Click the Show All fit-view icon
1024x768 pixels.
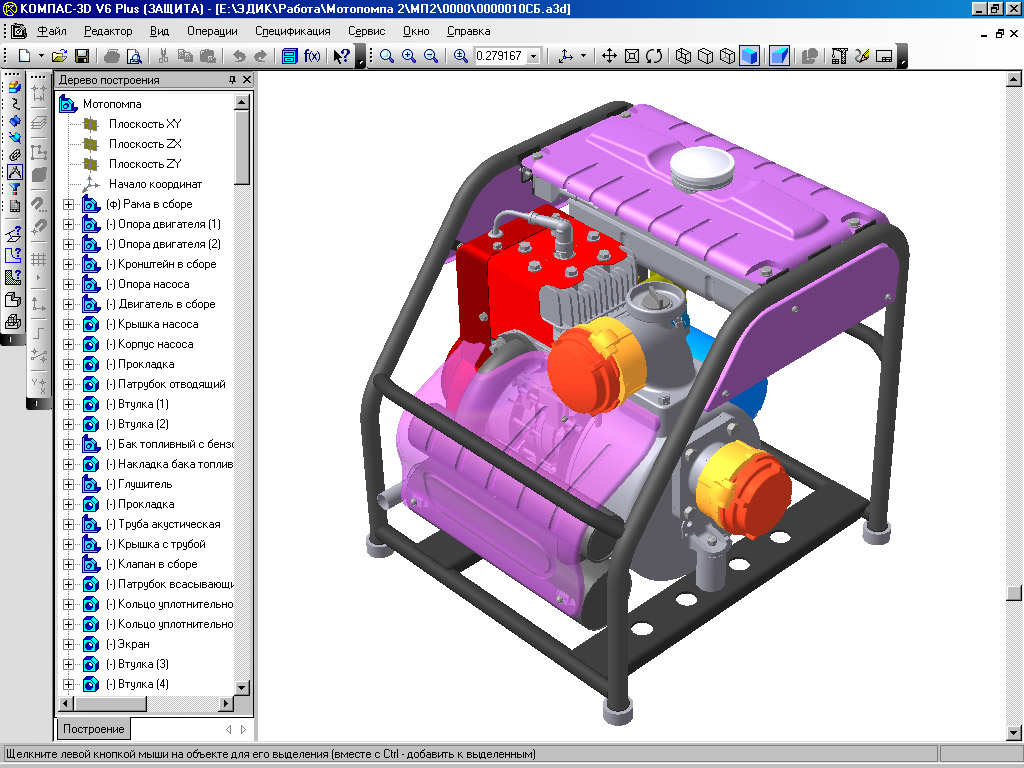631,56
